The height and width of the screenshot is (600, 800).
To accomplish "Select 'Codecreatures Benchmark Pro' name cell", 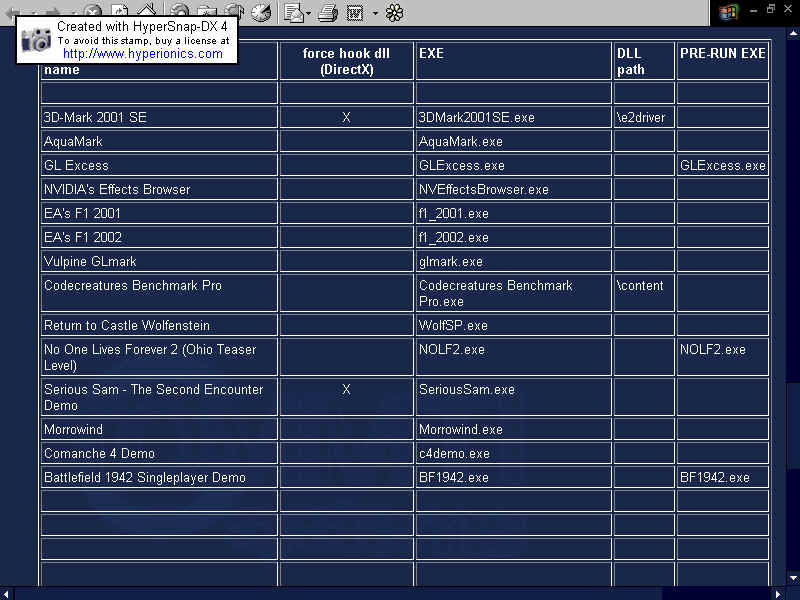I will point(159,293).
